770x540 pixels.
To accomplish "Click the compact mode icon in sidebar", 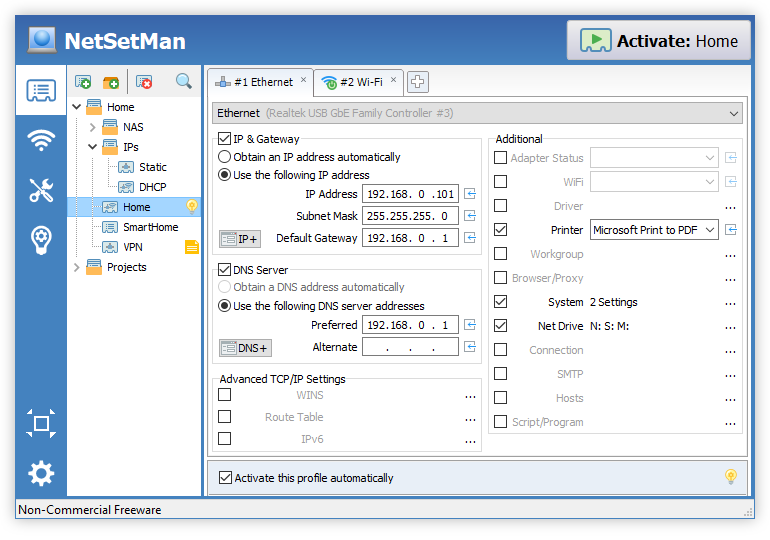I will 41,423.
